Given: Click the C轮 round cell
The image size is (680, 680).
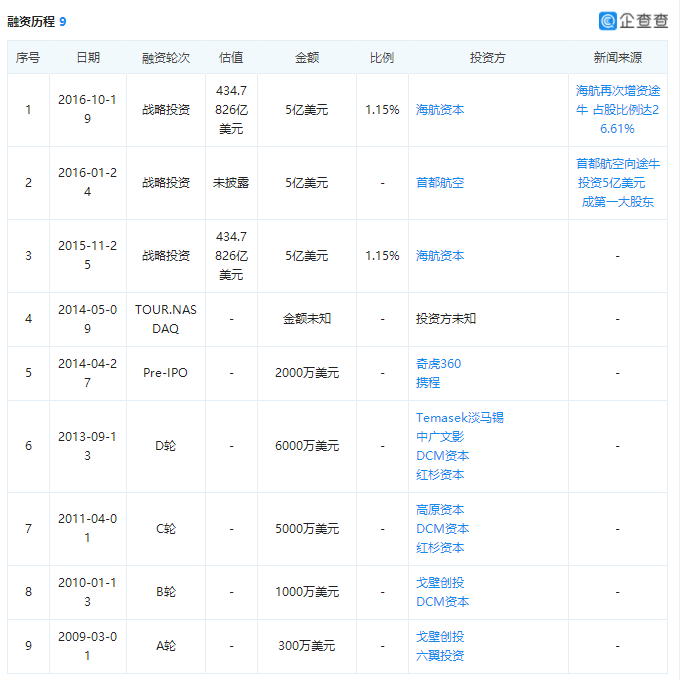Looking at the screenshot, I should coord(166,529).
